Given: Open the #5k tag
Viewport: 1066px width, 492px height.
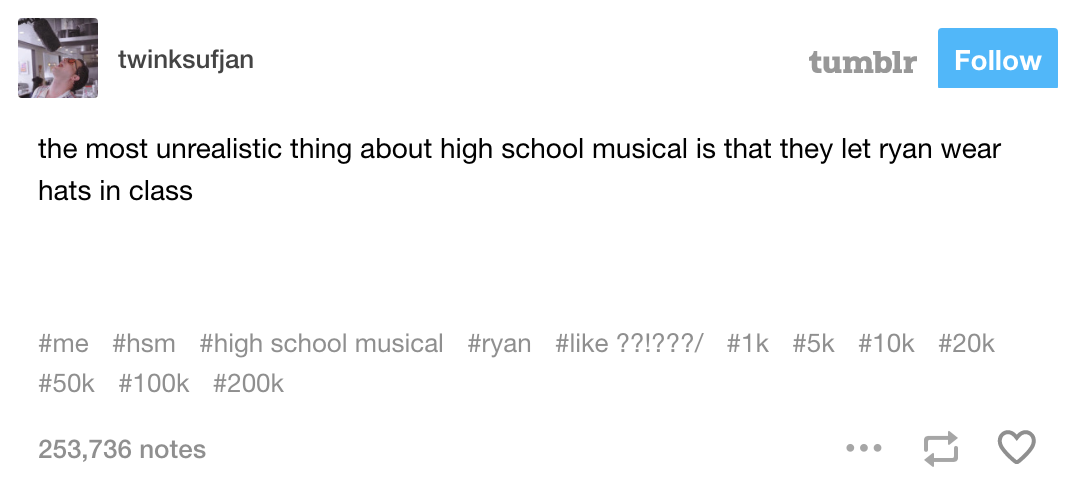Looking at the screenshot, I should (813, 343).
